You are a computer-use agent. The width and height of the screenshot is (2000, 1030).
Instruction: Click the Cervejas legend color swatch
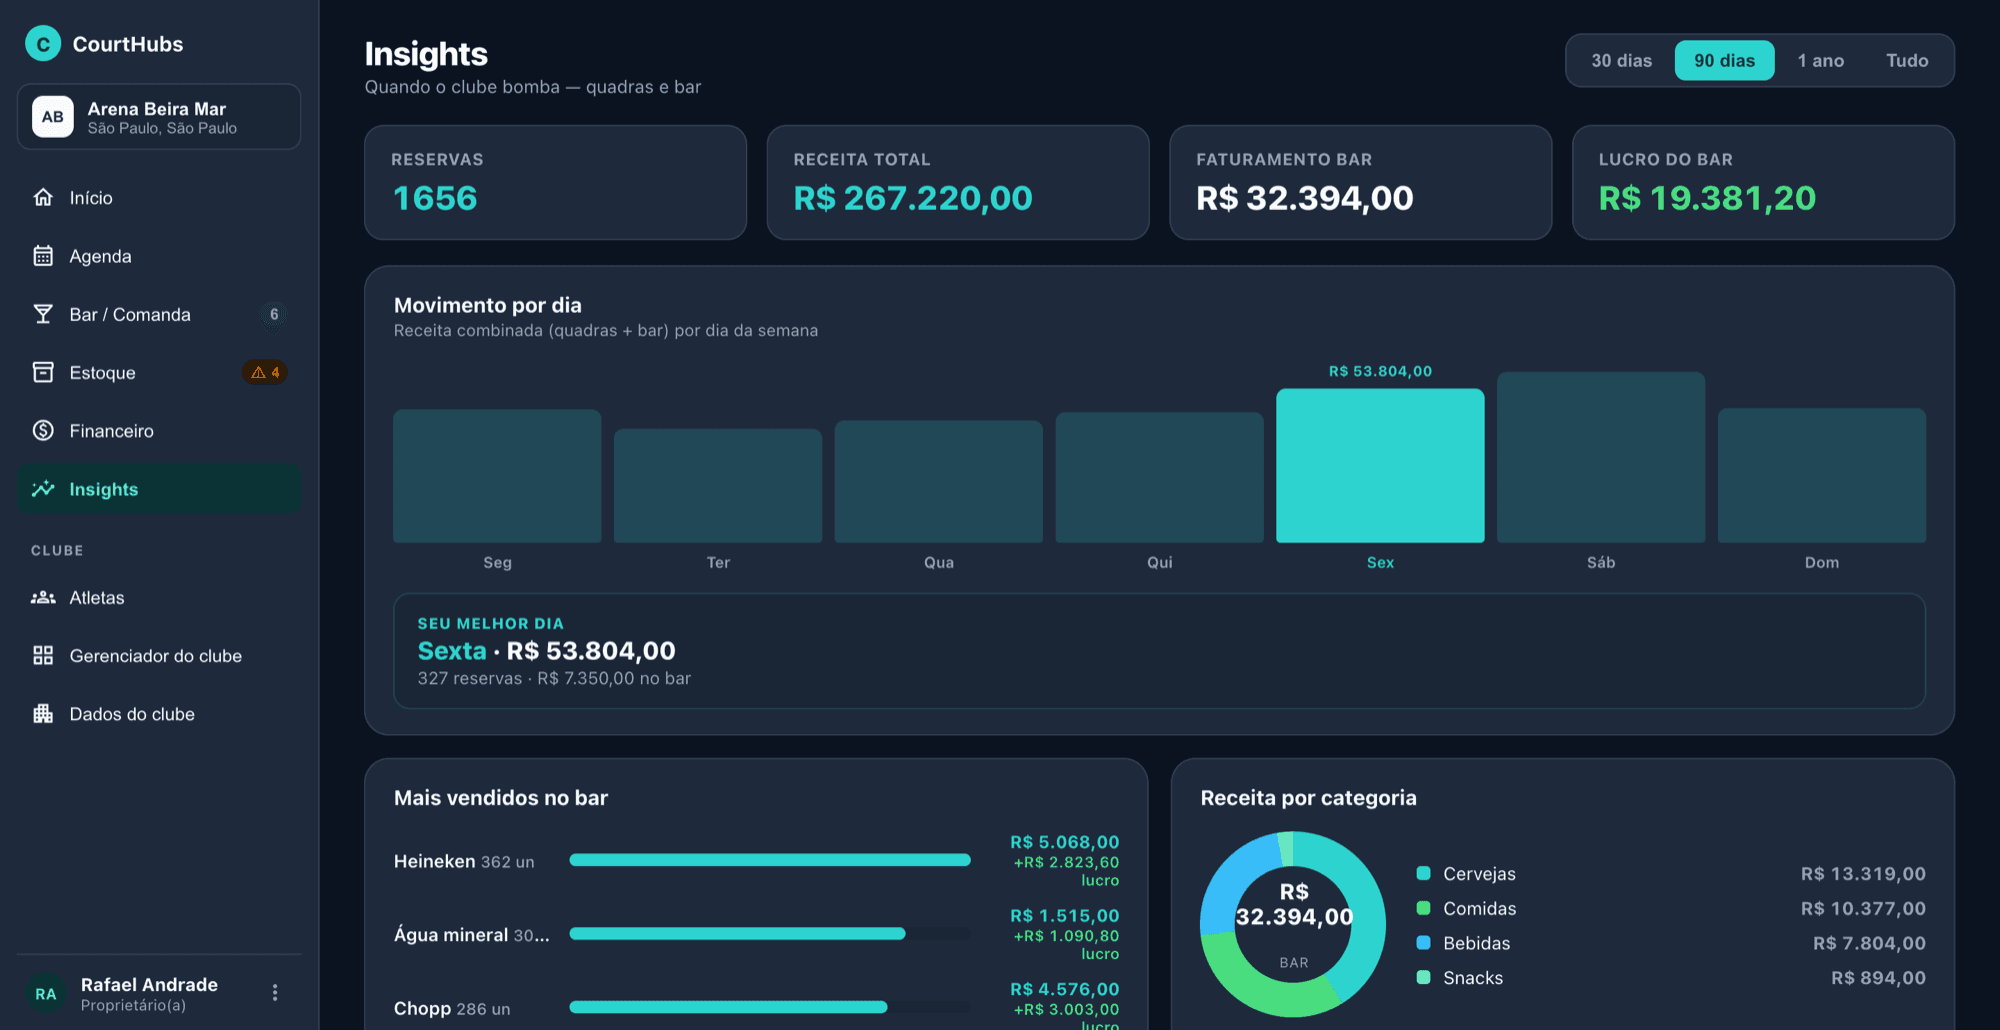1423,873
